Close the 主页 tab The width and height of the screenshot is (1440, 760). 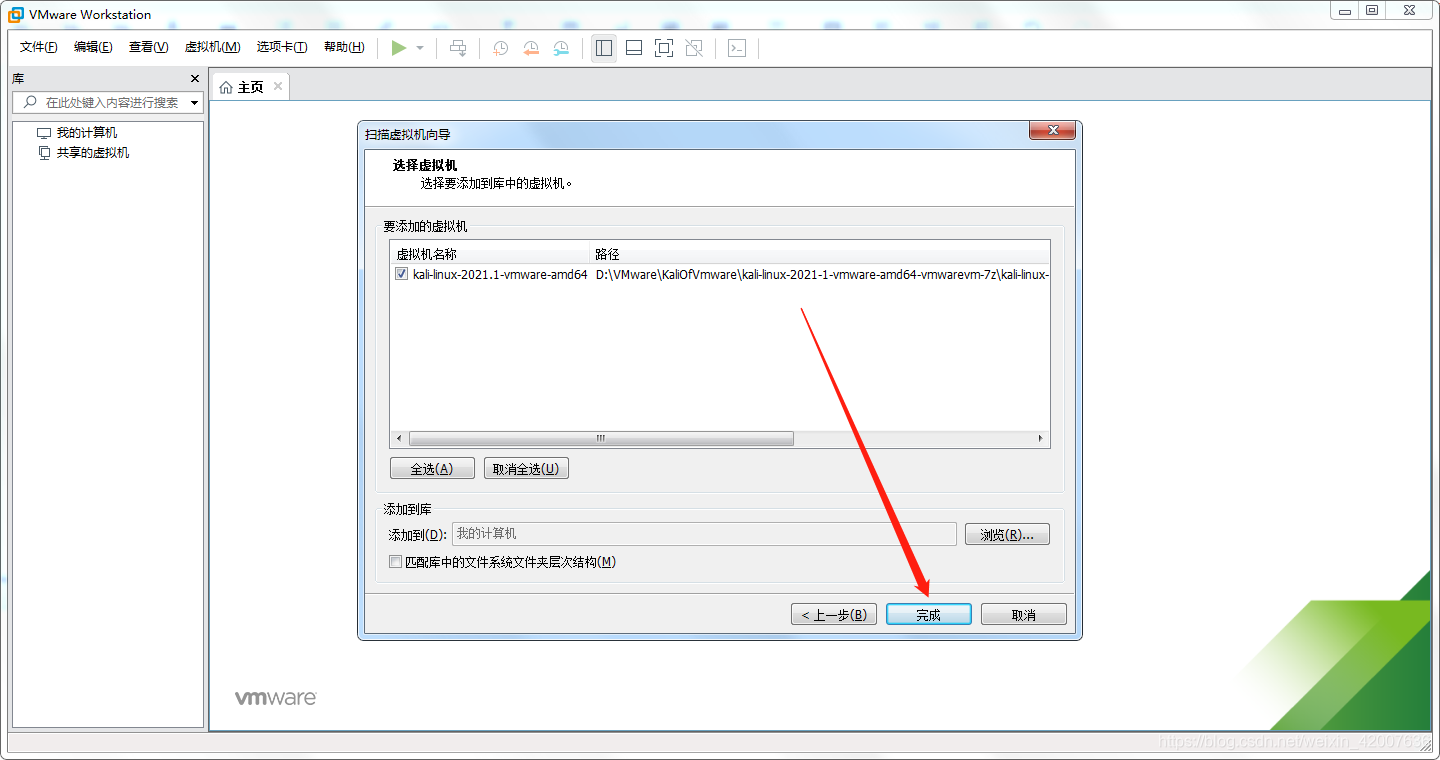click(x=278, y=87)
